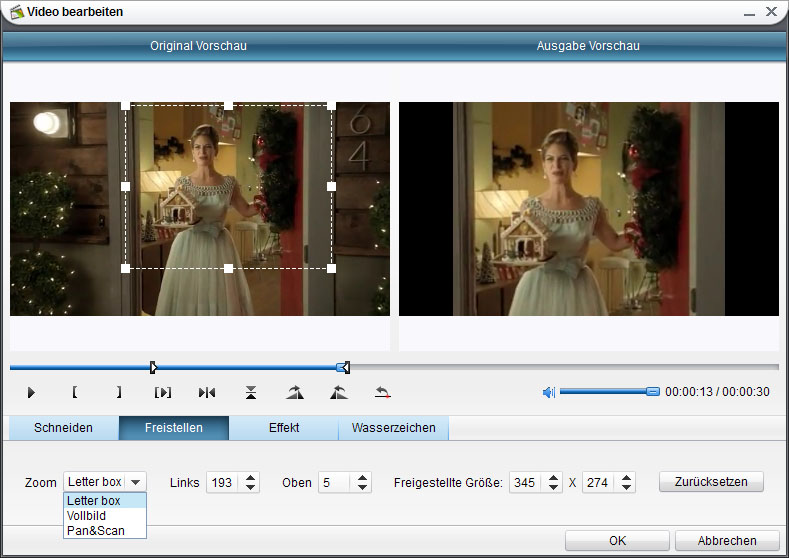This screenshot has height=558, width=789.
Task: Click the vertical flip icon
Action: (x=251, y=392)
